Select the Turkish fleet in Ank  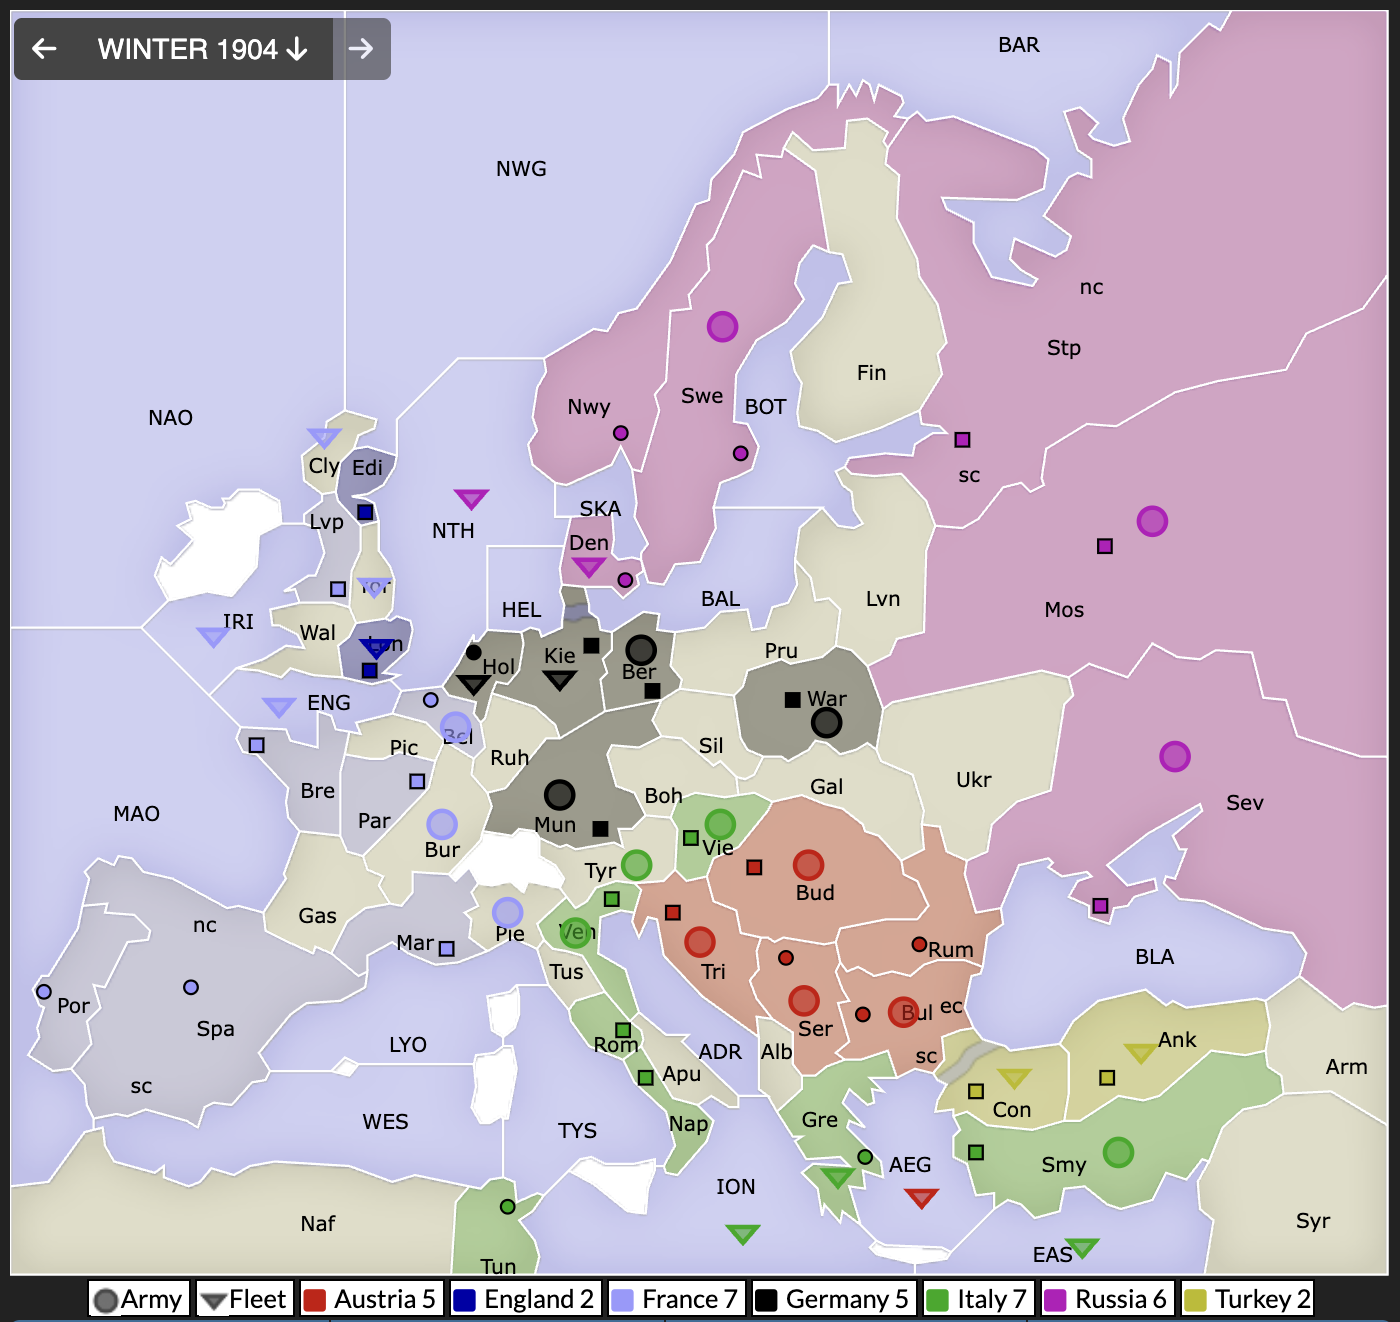tap(1141, 1053)
